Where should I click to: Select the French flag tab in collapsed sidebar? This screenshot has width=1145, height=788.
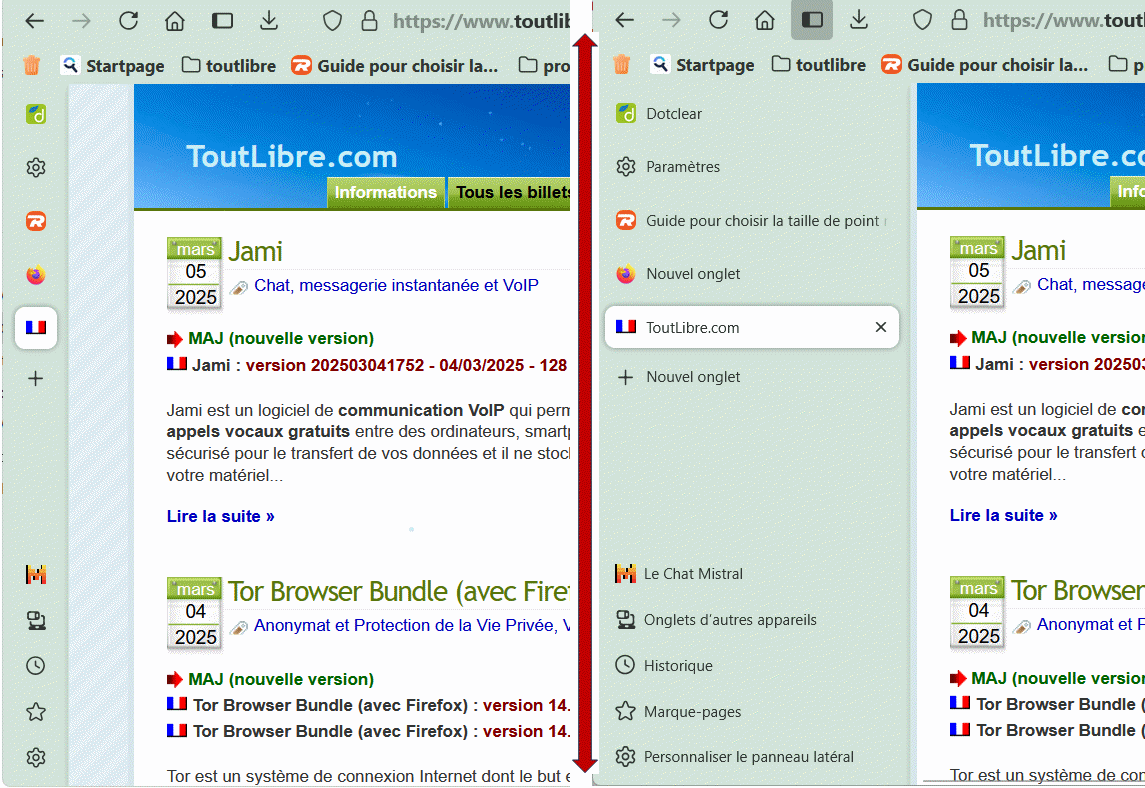click(36, 327)
